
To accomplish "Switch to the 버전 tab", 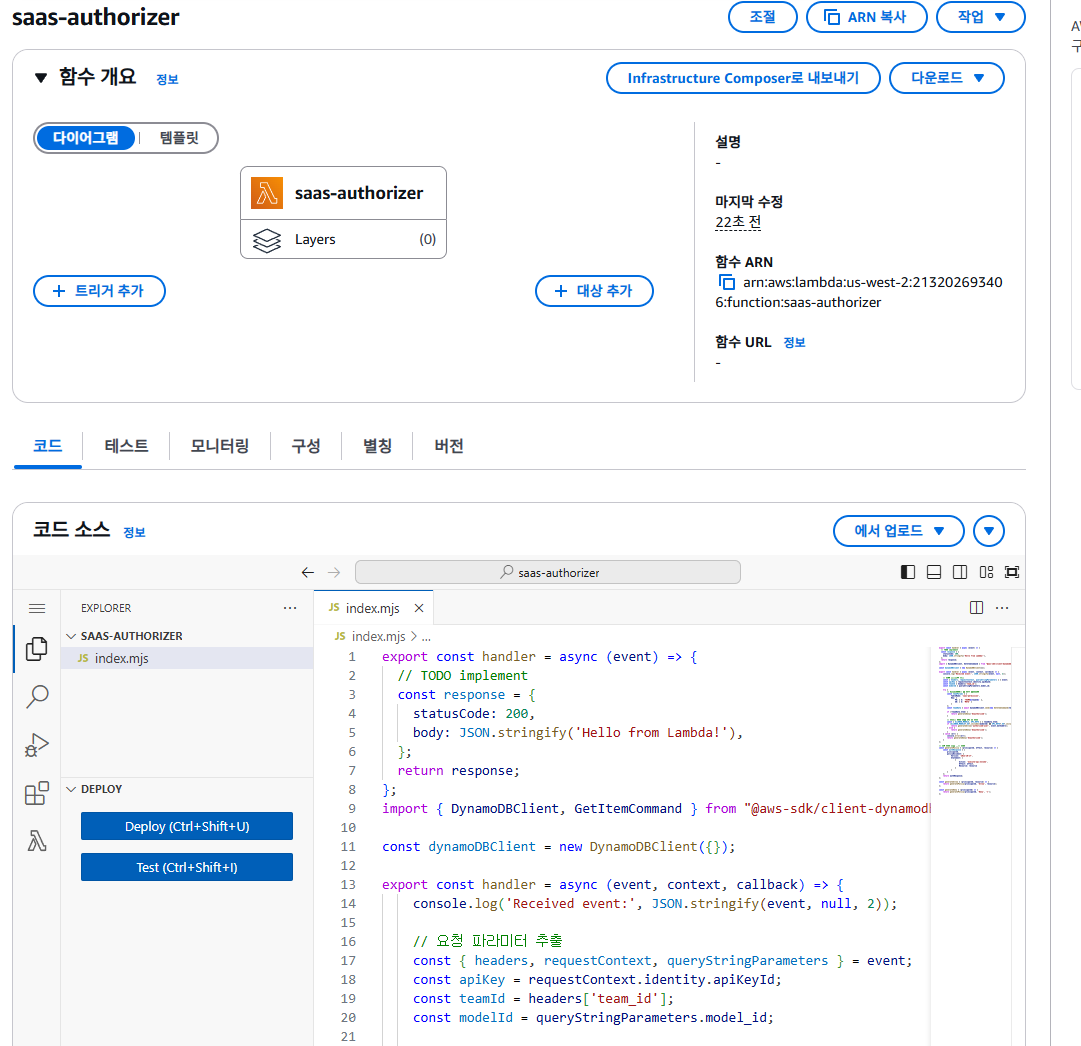I will [449, 446].
